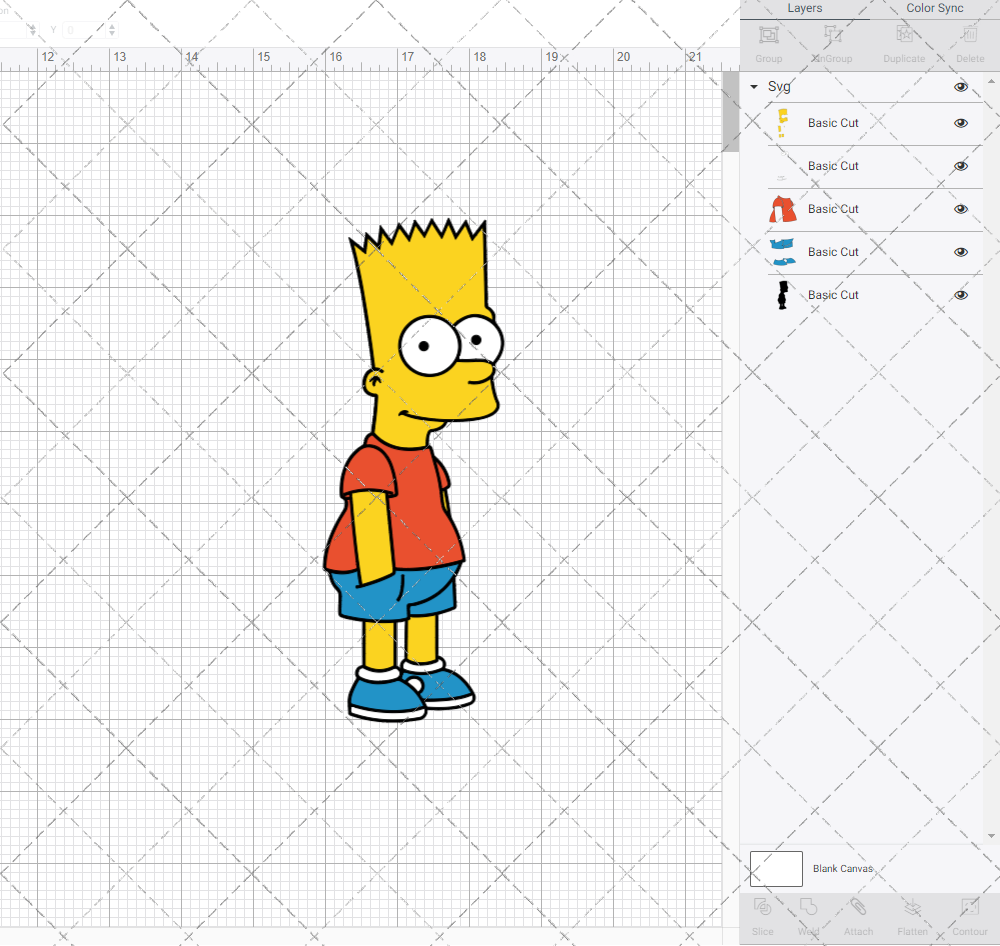The image size is (1000, 946).
Task: Hide the white Basic Cut layer
Action: (x=960, y=166)
